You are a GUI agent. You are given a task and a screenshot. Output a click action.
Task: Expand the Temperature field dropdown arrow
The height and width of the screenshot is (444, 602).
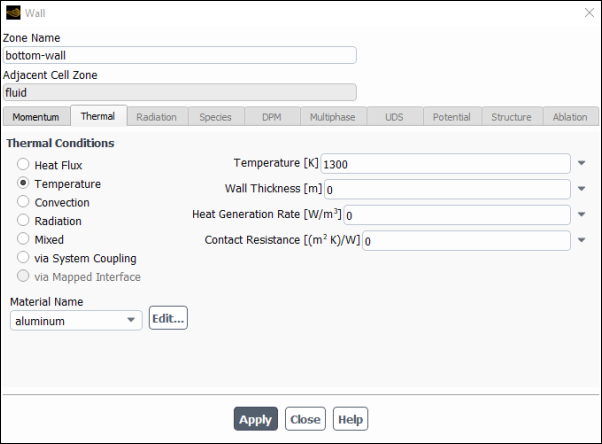click(581, 163)
